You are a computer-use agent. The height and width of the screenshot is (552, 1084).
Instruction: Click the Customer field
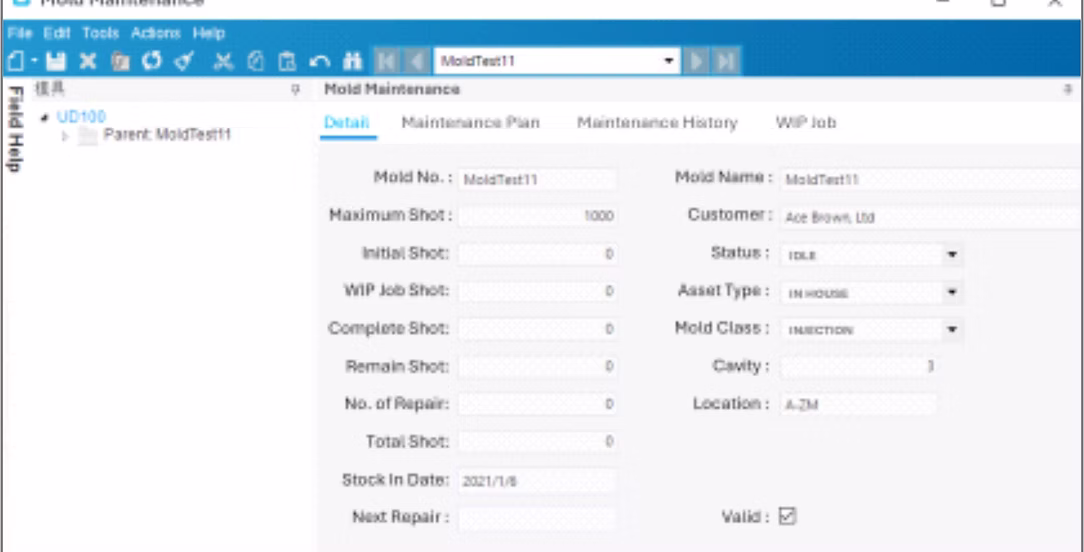coord(931,218)
